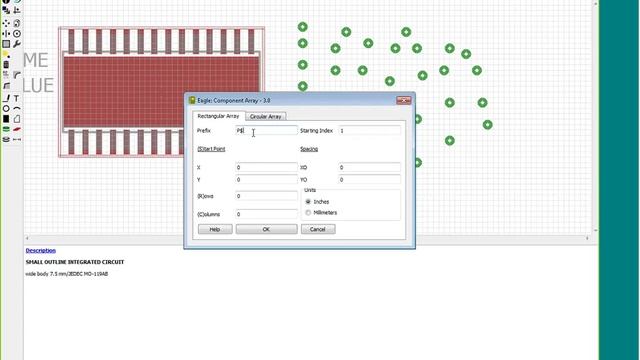The height and width of the screenshot is (360, 640).
Task: Switch to the Rectangular Array tab
Action: click(218, 116)
